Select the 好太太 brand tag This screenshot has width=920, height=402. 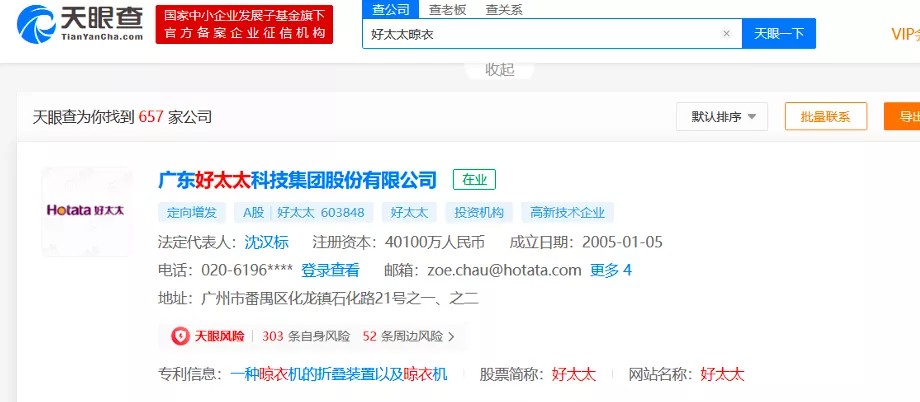coord(409,212)
